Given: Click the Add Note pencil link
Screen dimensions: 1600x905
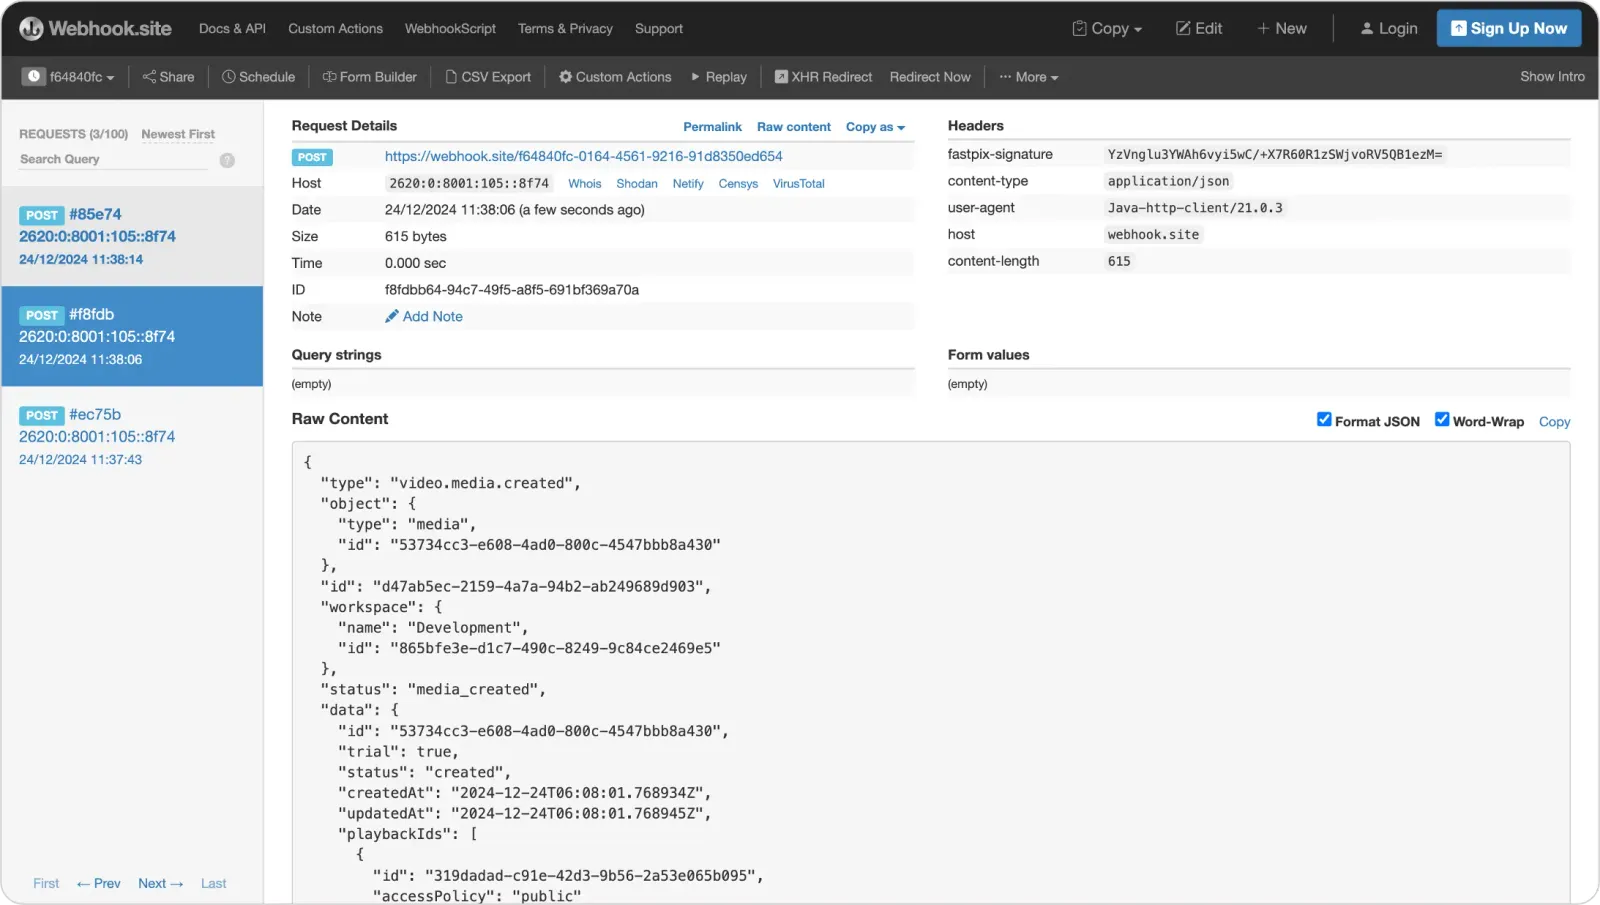Looking at the screenshot, I should 424,316.
